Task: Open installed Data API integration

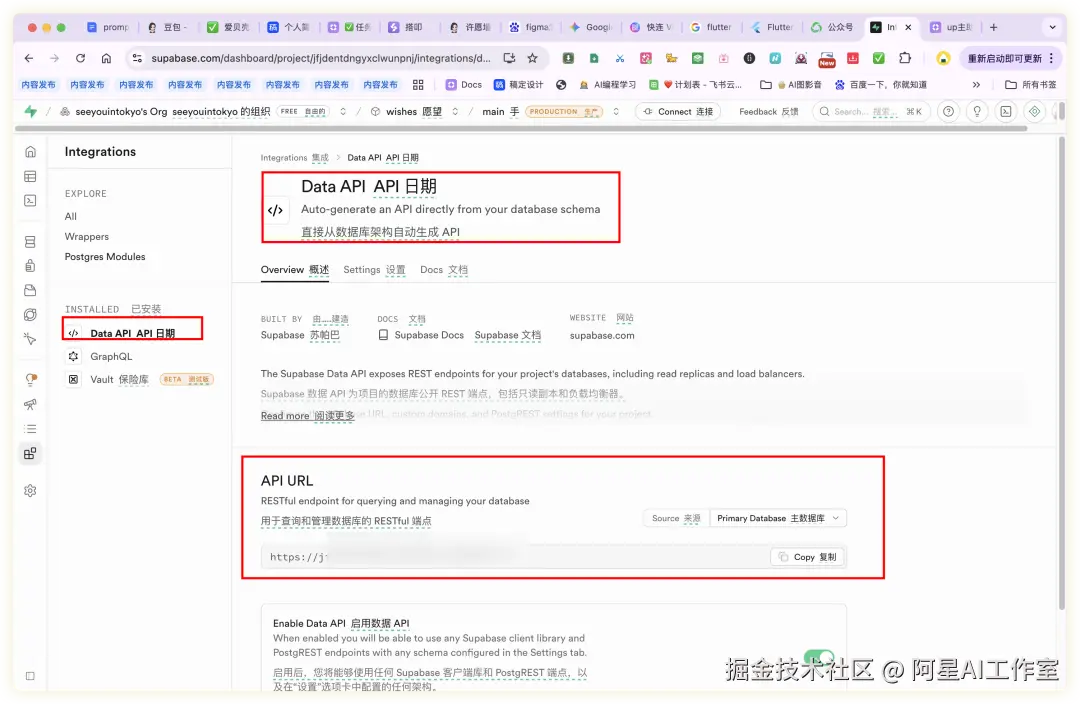Action: pos(132,333)
